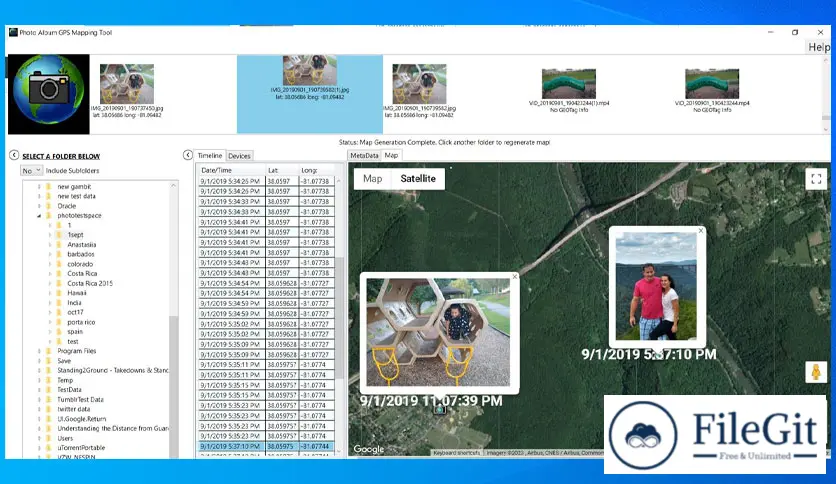Expand the TumblrTest Data folder

(39, 399)
